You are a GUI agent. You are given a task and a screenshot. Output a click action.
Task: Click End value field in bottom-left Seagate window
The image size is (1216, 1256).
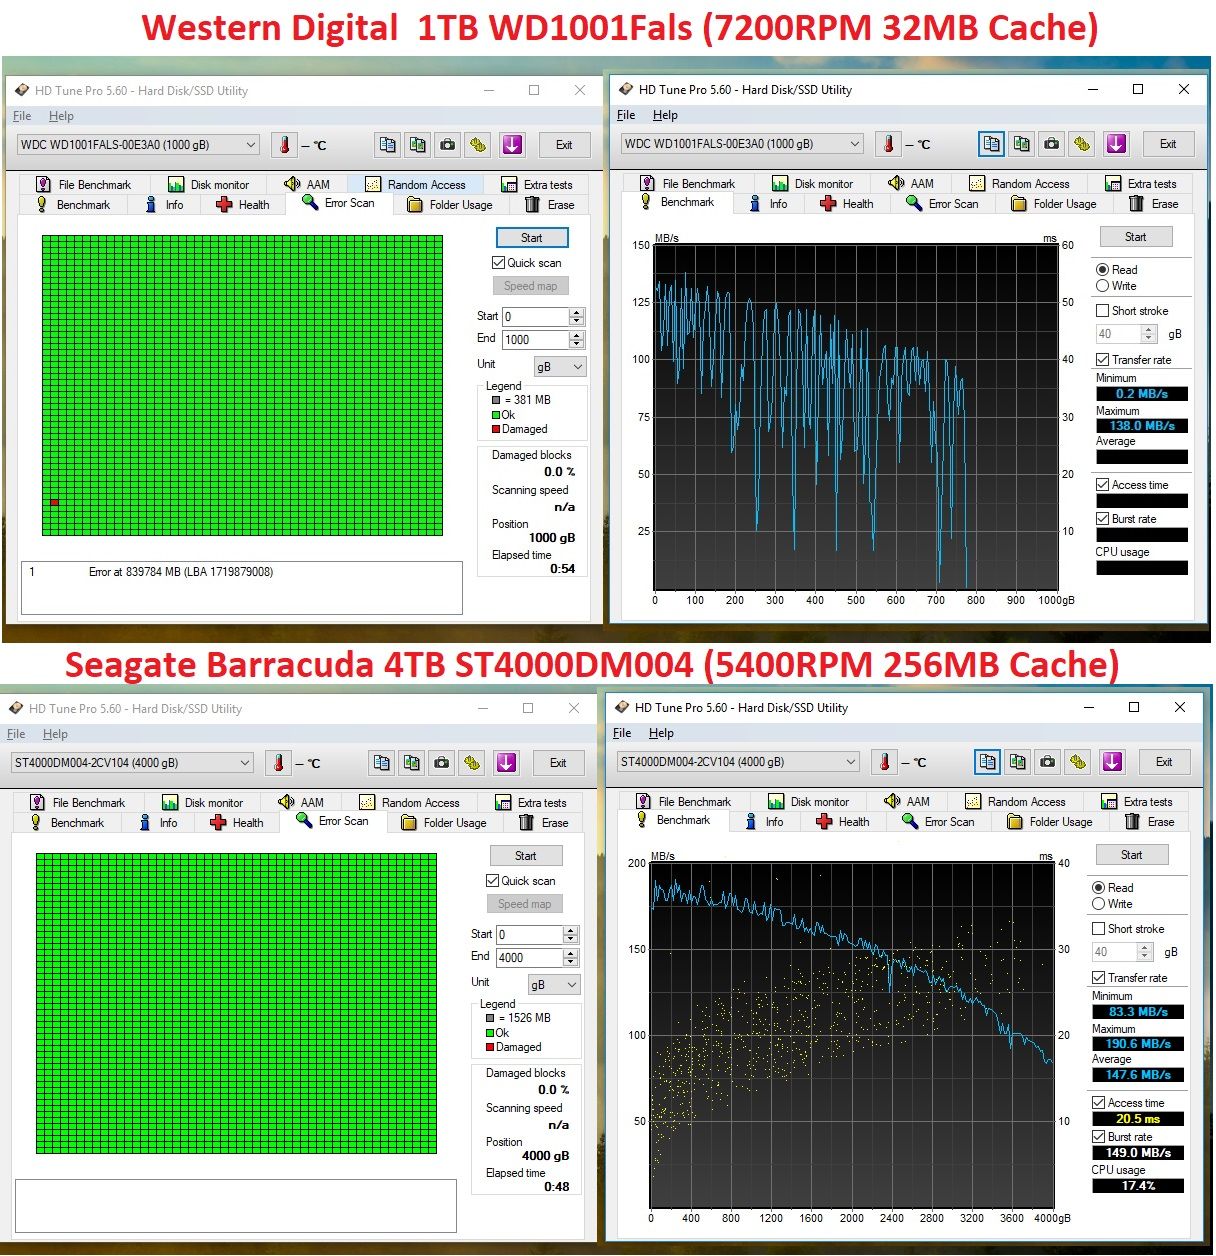click(529, 958)
